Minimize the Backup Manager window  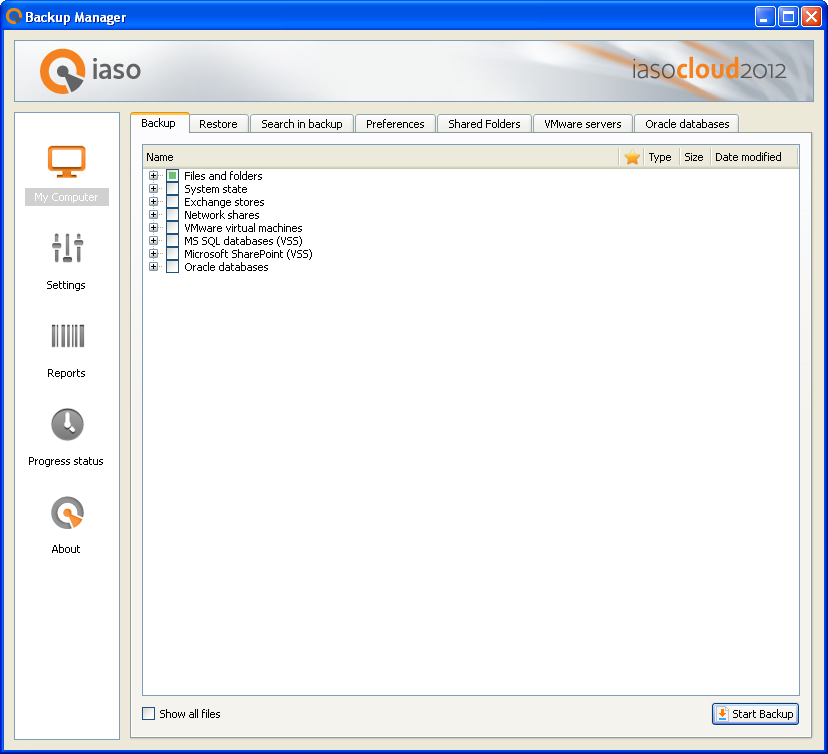[764, 17]
